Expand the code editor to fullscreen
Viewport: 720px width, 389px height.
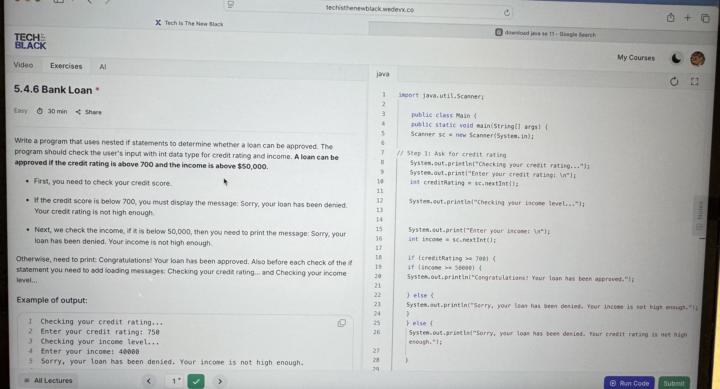pyautogui.click(x=694, y=82)
